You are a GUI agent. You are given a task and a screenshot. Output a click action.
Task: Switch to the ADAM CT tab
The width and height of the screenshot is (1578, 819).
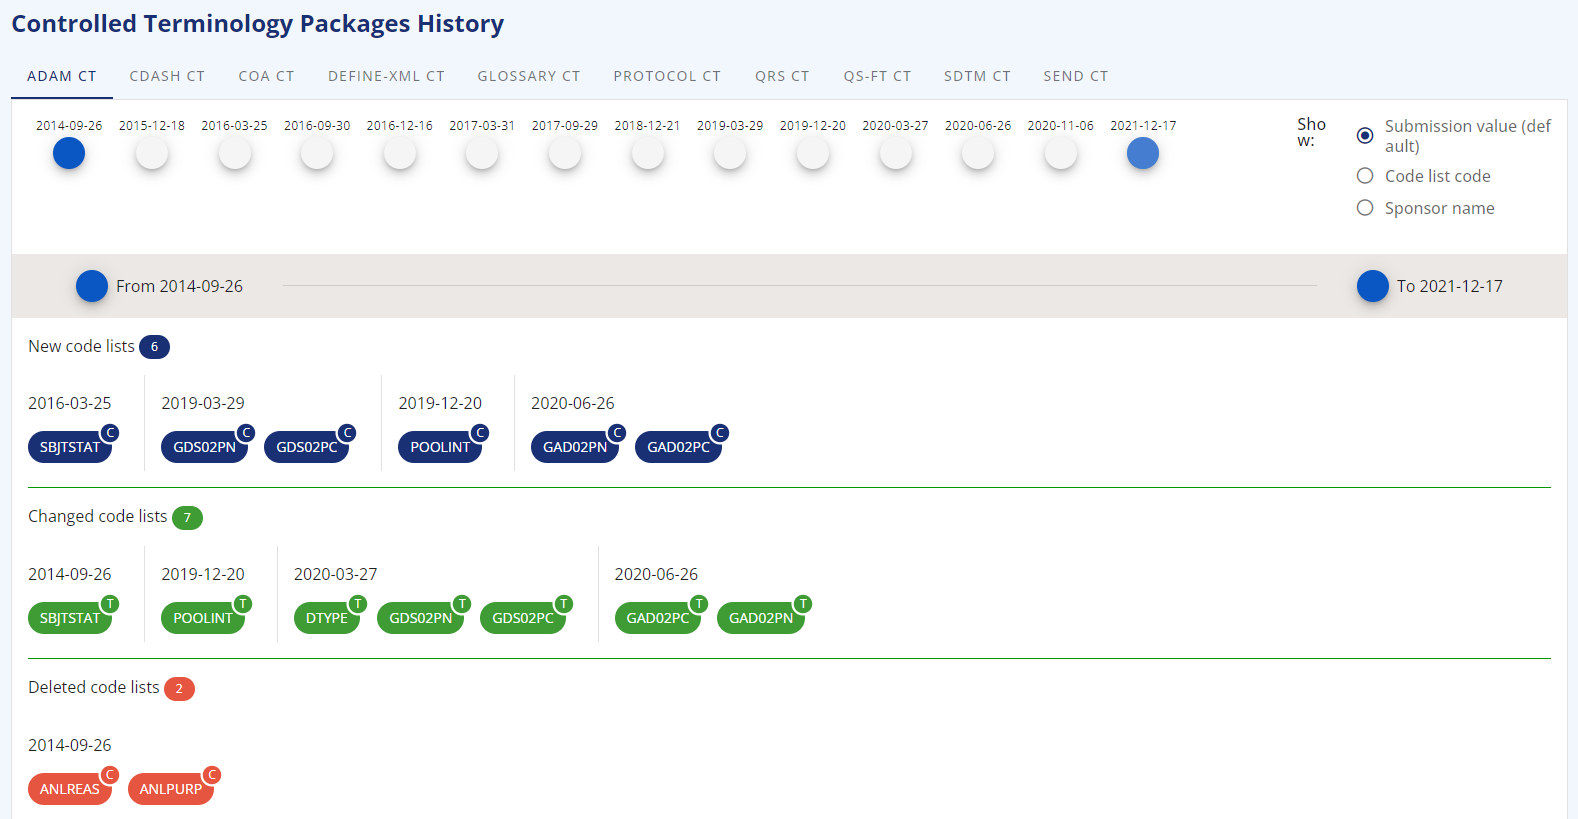62,76
